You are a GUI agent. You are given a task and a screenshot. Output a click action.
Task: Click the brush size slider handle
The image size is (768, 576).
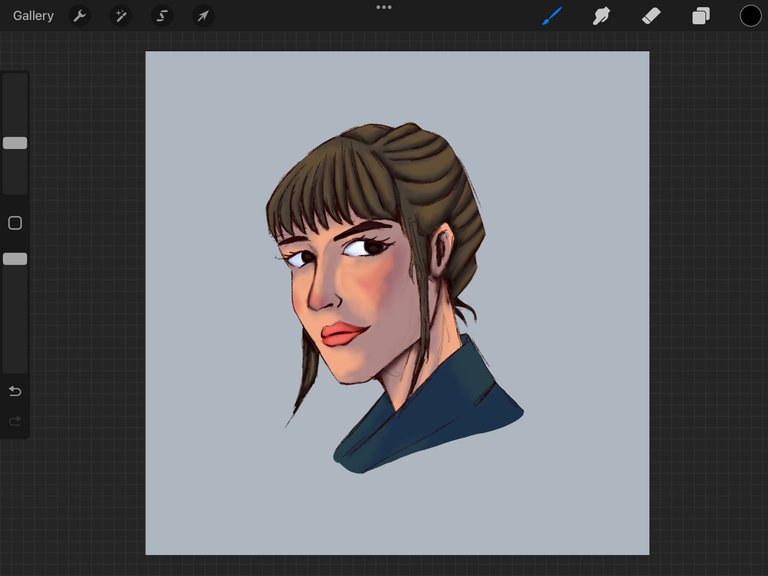click(x=15, y=143)
